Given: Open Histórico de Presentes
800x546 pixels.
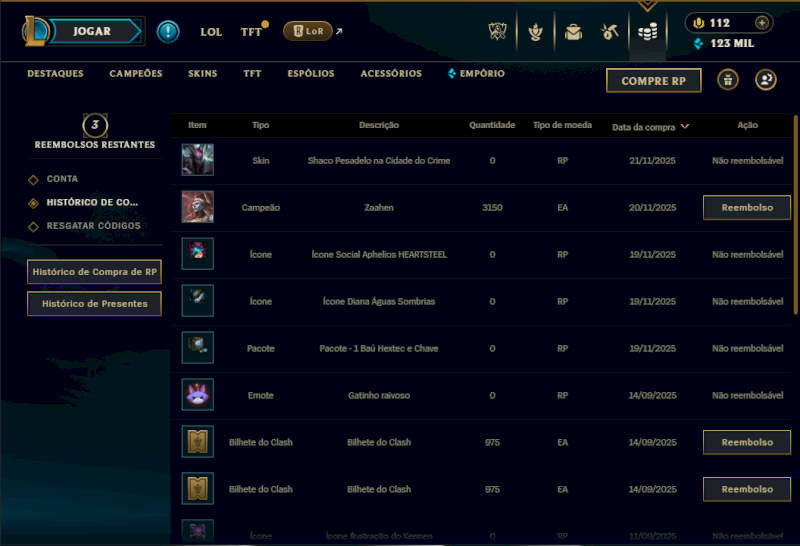Looking at the screenshot, I should 94,304.
